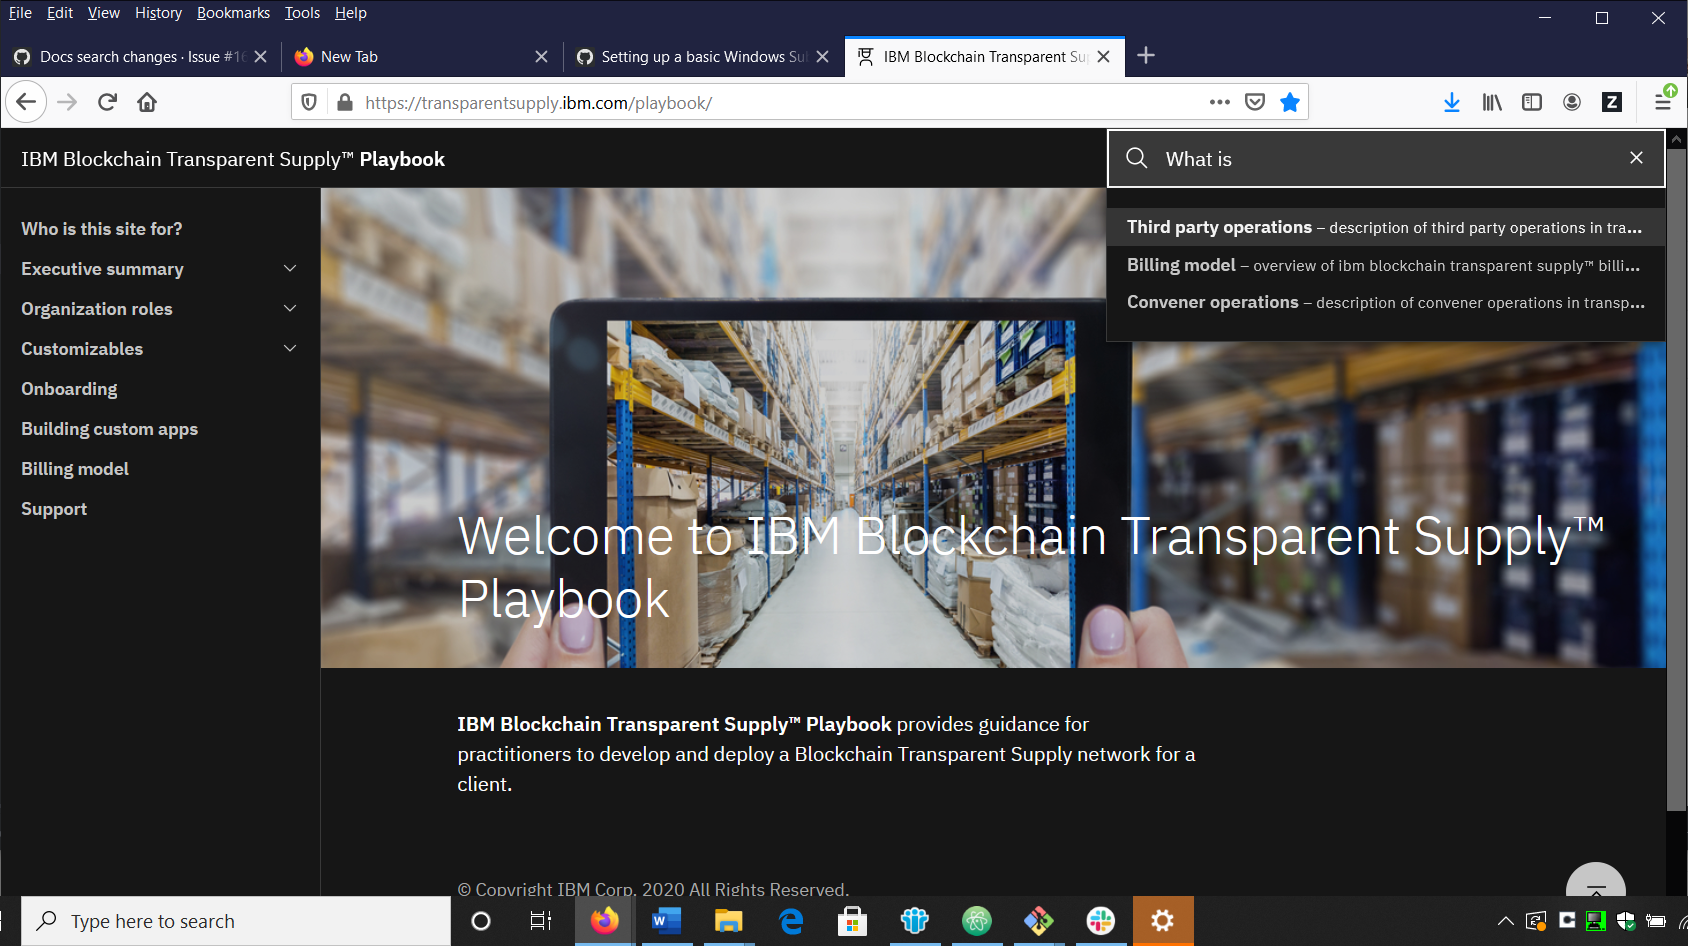Reload the current page
This screenshot has width=1688, height=946.
pos(108,102)
